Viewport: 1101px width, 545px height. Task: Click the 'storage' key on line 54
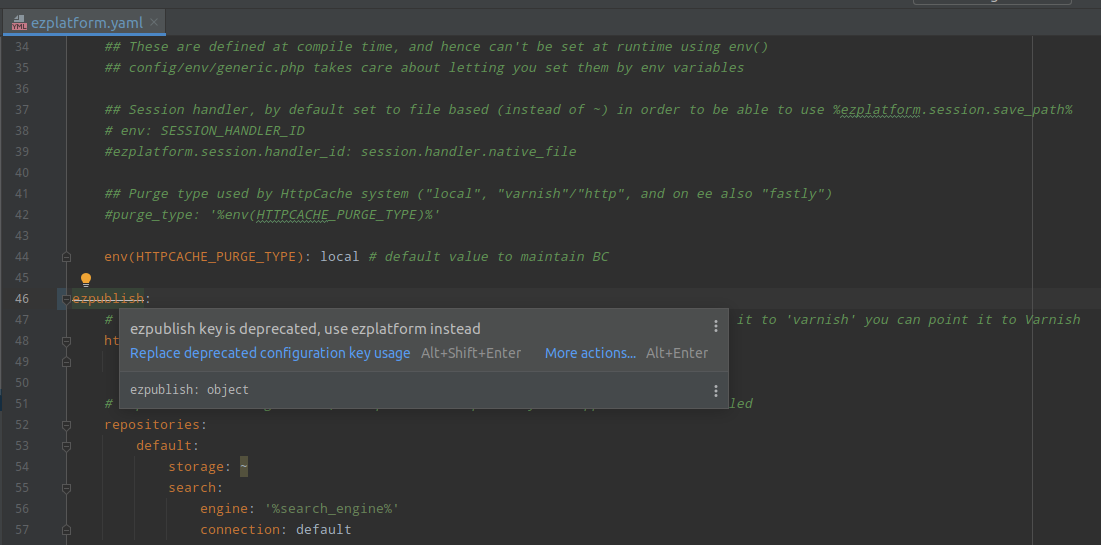tap(196, 467)
